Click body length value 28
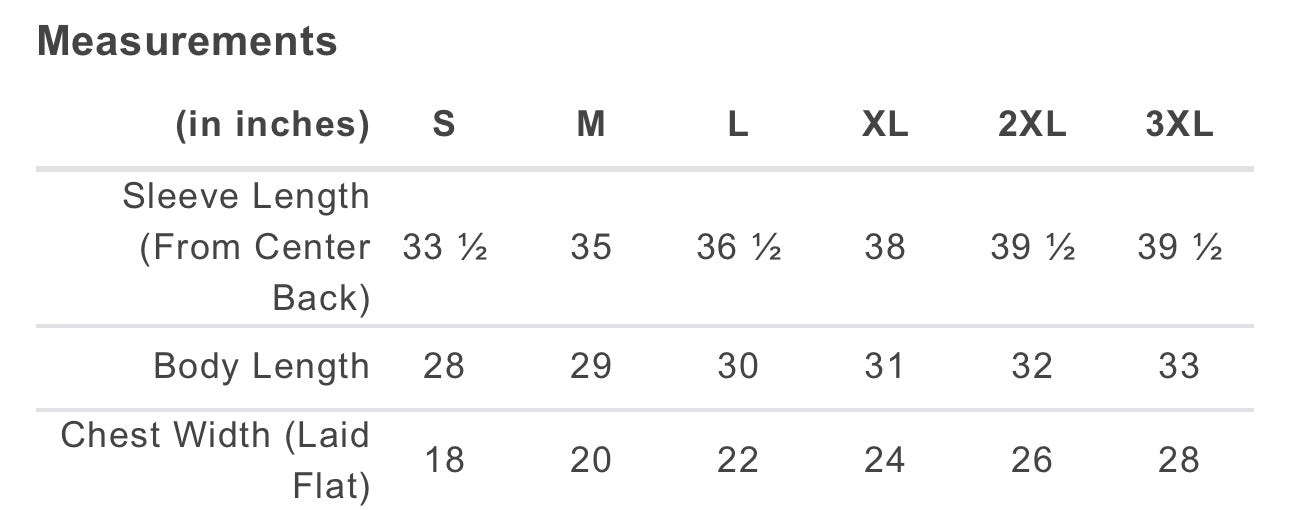 (444, 366)
